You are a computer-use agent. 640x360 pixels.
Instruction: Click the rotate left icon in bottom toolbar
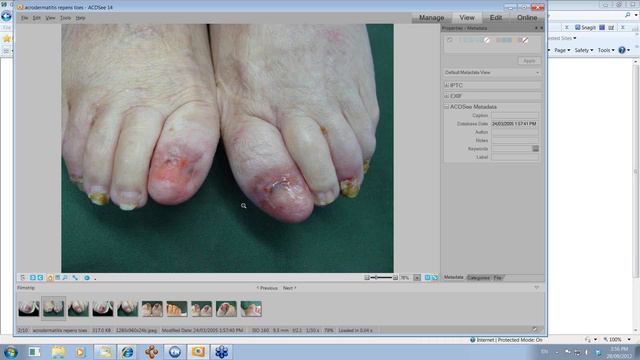click(x=33, y=278)
